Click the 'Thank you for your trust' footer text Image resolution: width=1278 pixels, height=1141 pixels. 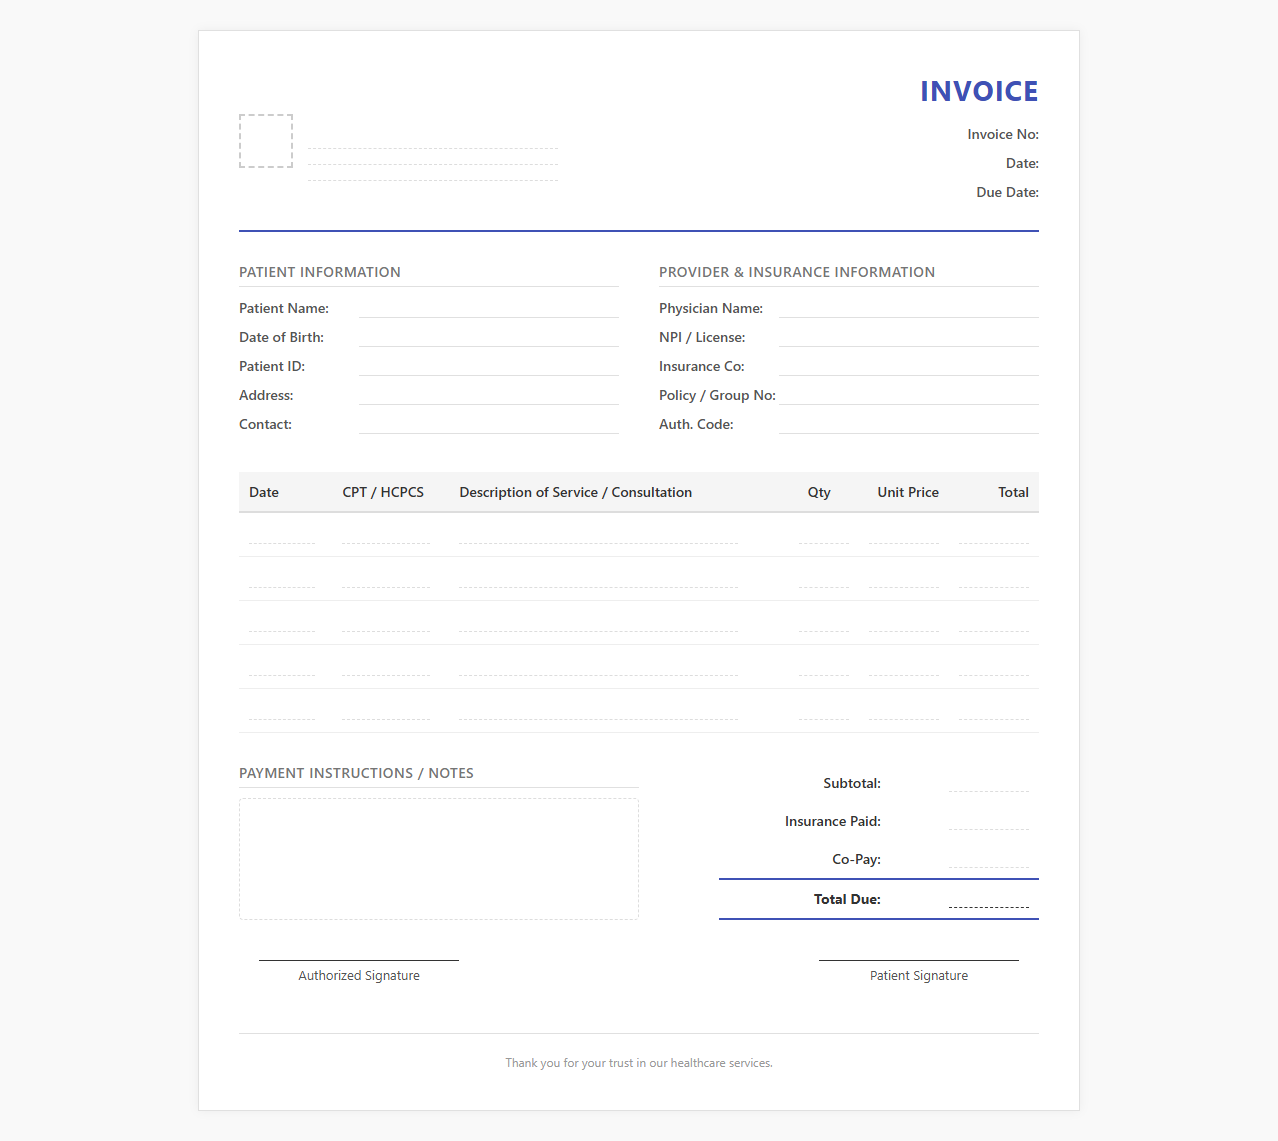[639, 1063]
